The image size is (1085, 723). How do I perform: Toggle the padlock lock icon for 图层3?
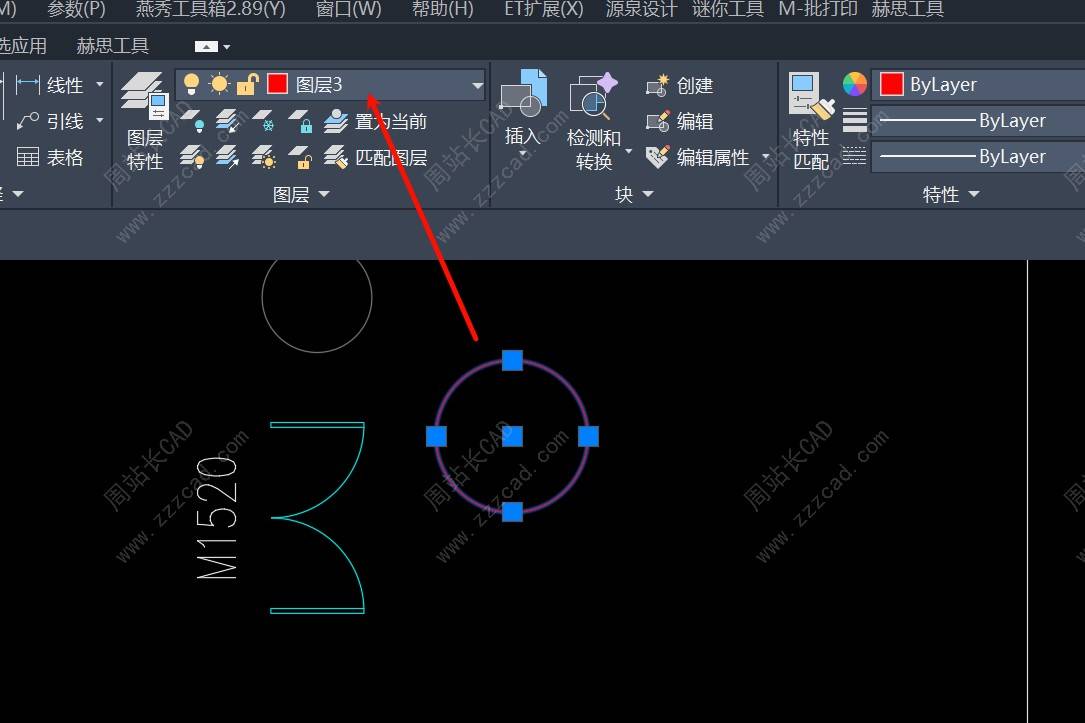(x=247, y=85)
